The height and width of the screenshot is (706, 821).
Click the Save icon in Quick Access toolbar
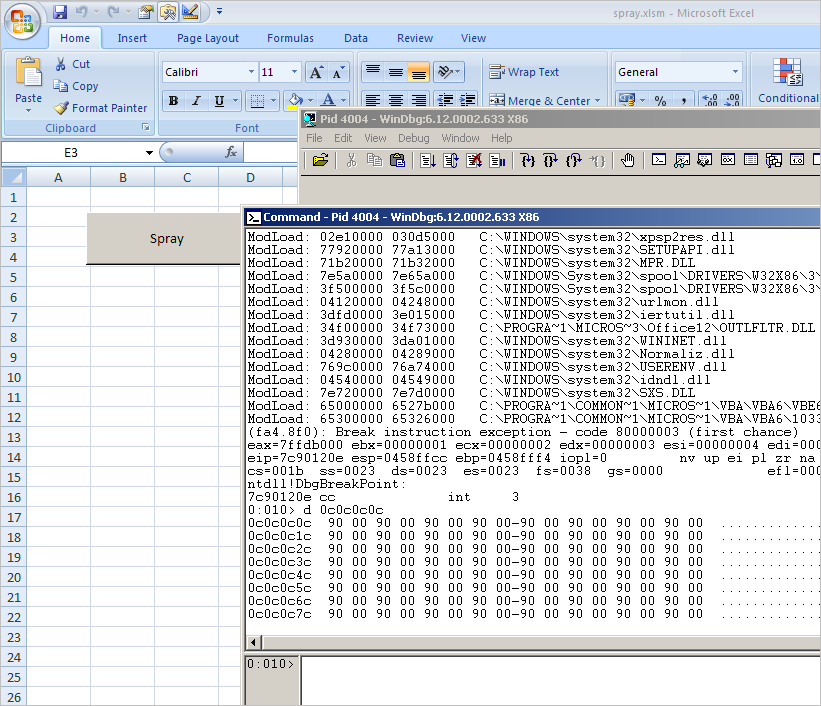click(60, 12)
